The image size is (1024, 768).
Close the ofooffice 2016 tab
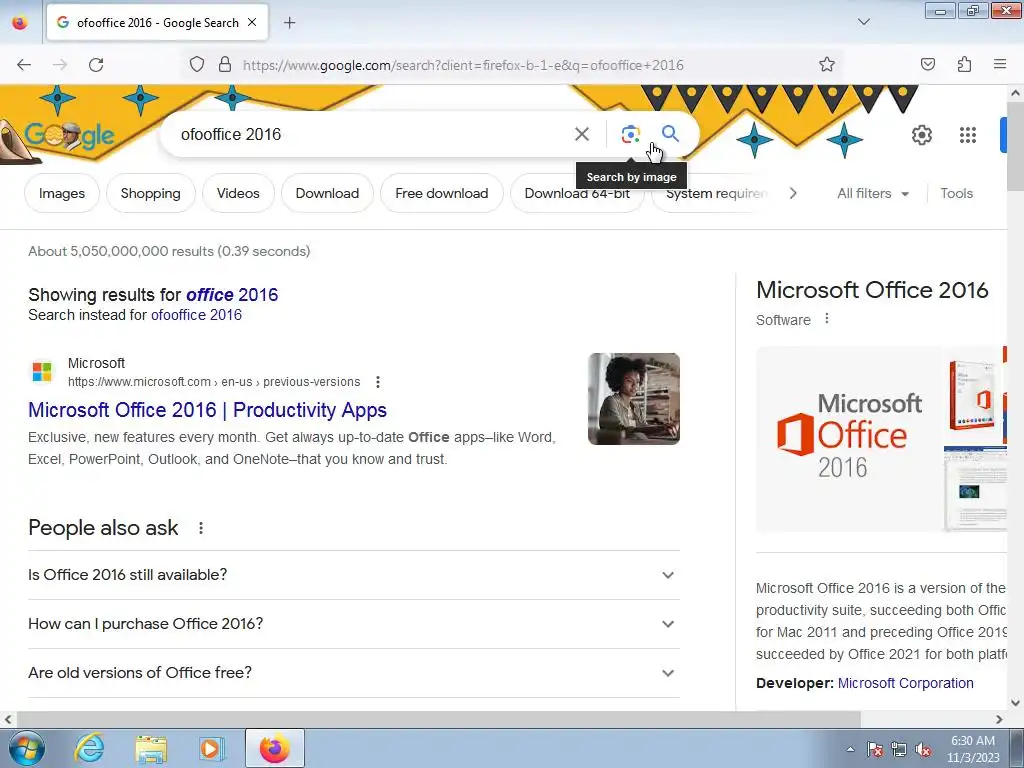tap(251, 22)
